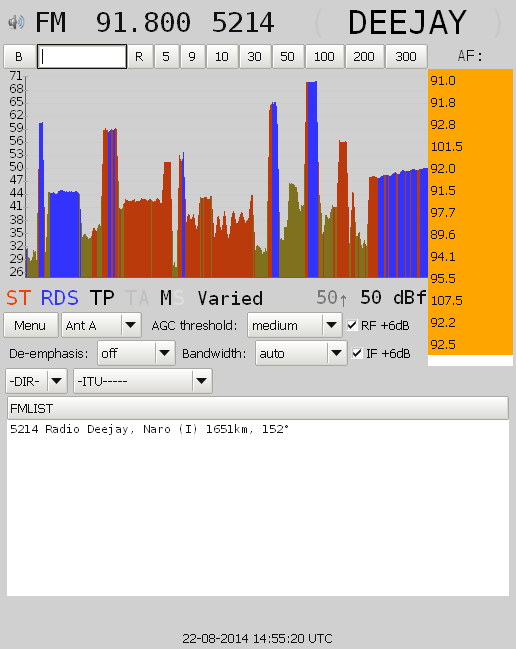Open the Bandwidth auto dropdown
The image size is (516, 649).
tap(301, 353)
